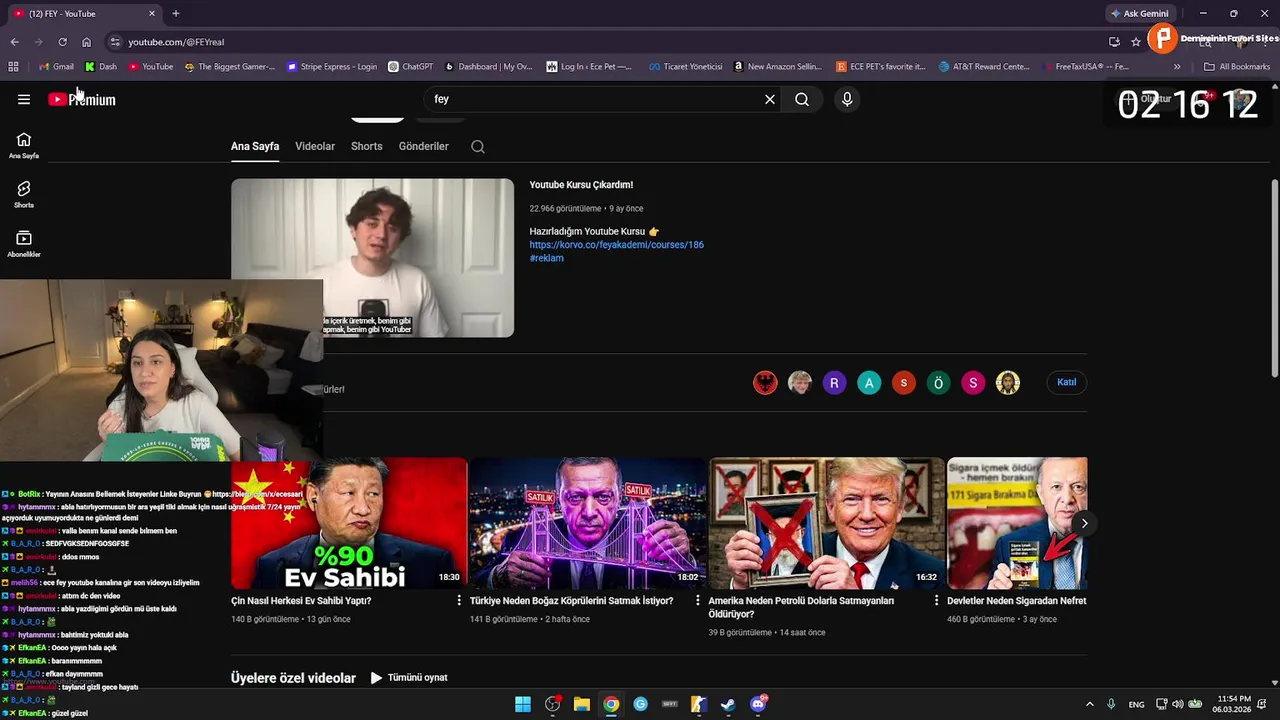Show hidden tray icons chevron
Image resolution: width=1280 pixels, height=720 pixels.
pos(1090,704)
